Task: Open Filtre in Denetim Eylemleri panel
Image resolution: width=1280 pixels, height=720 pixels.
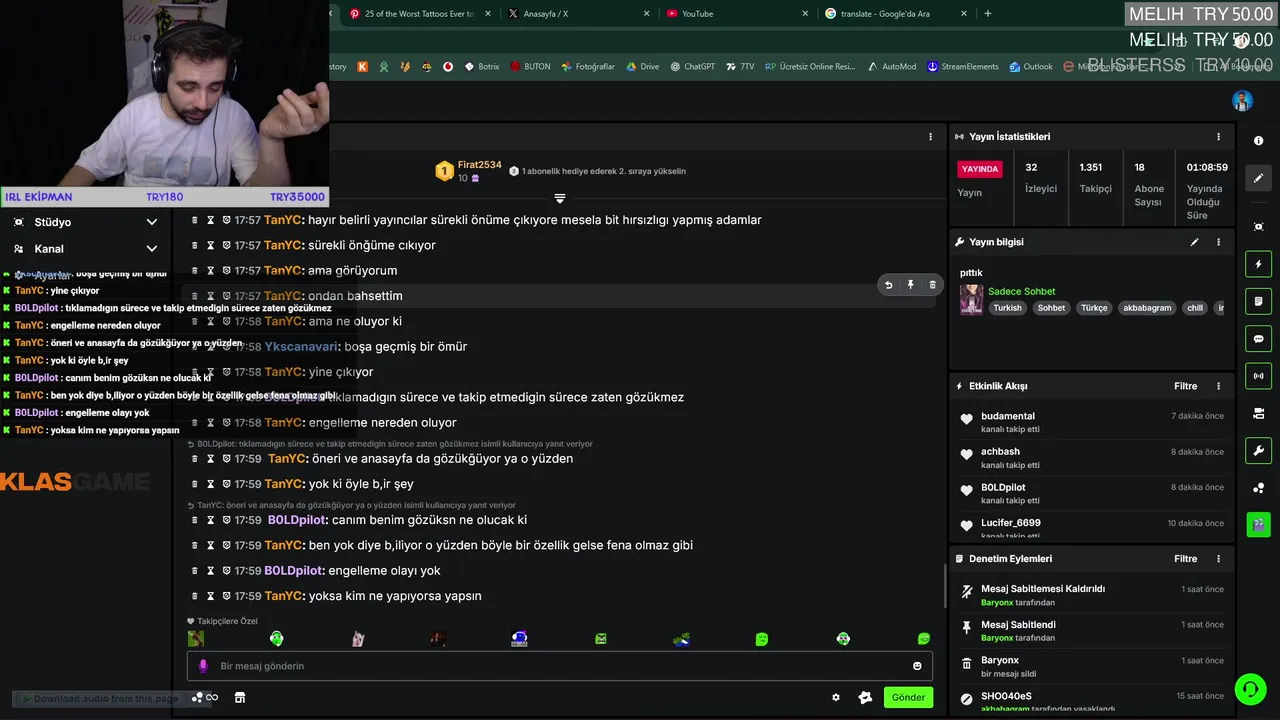Action: pos(1185,559)
